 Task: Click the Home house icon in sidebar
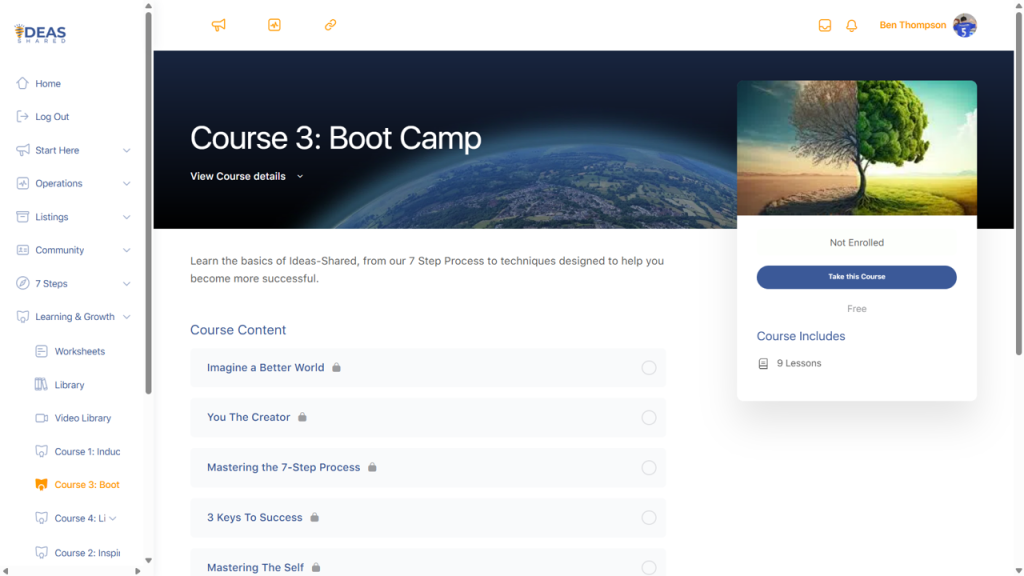pos(23,83)
